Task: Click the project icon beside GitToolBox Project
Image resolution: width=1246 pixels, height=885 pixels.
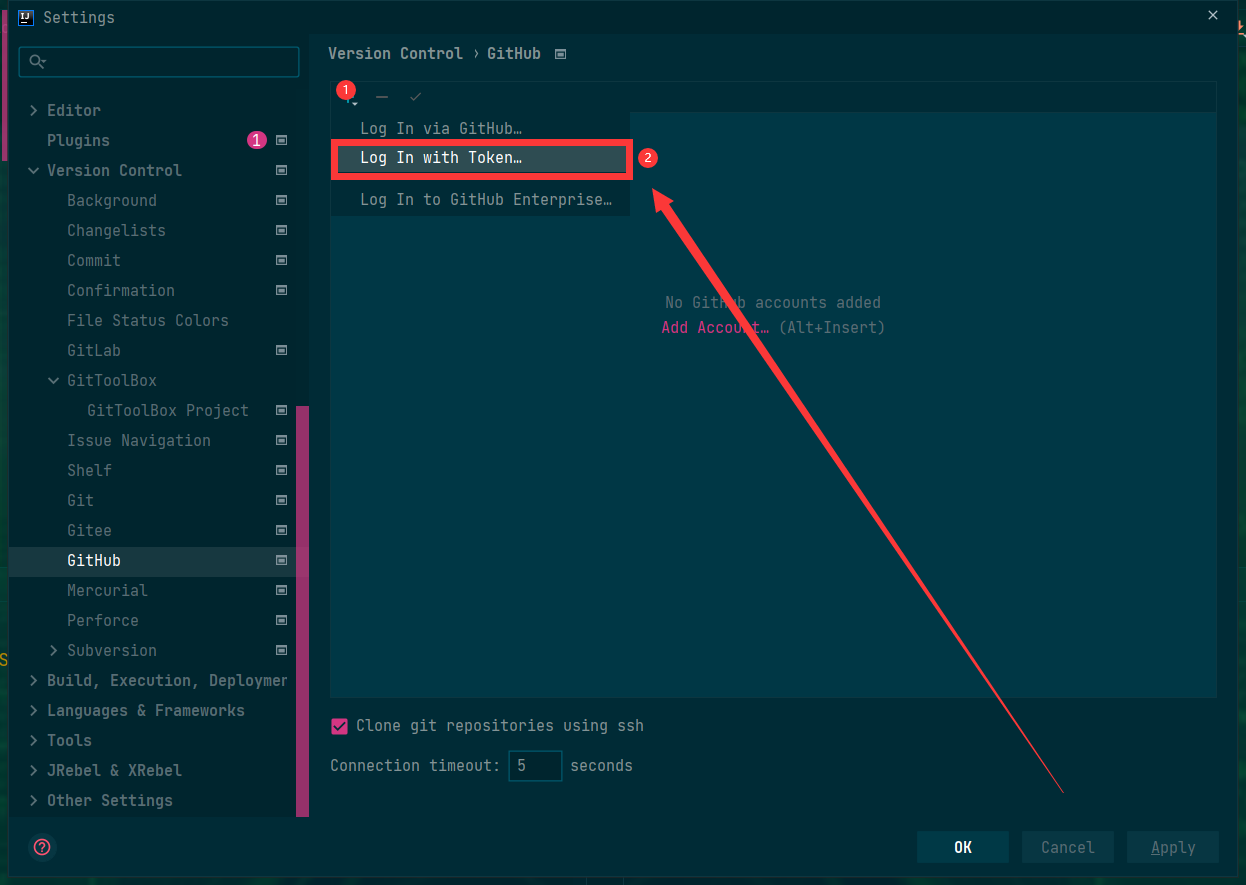Action: click(x=282, y=410)
